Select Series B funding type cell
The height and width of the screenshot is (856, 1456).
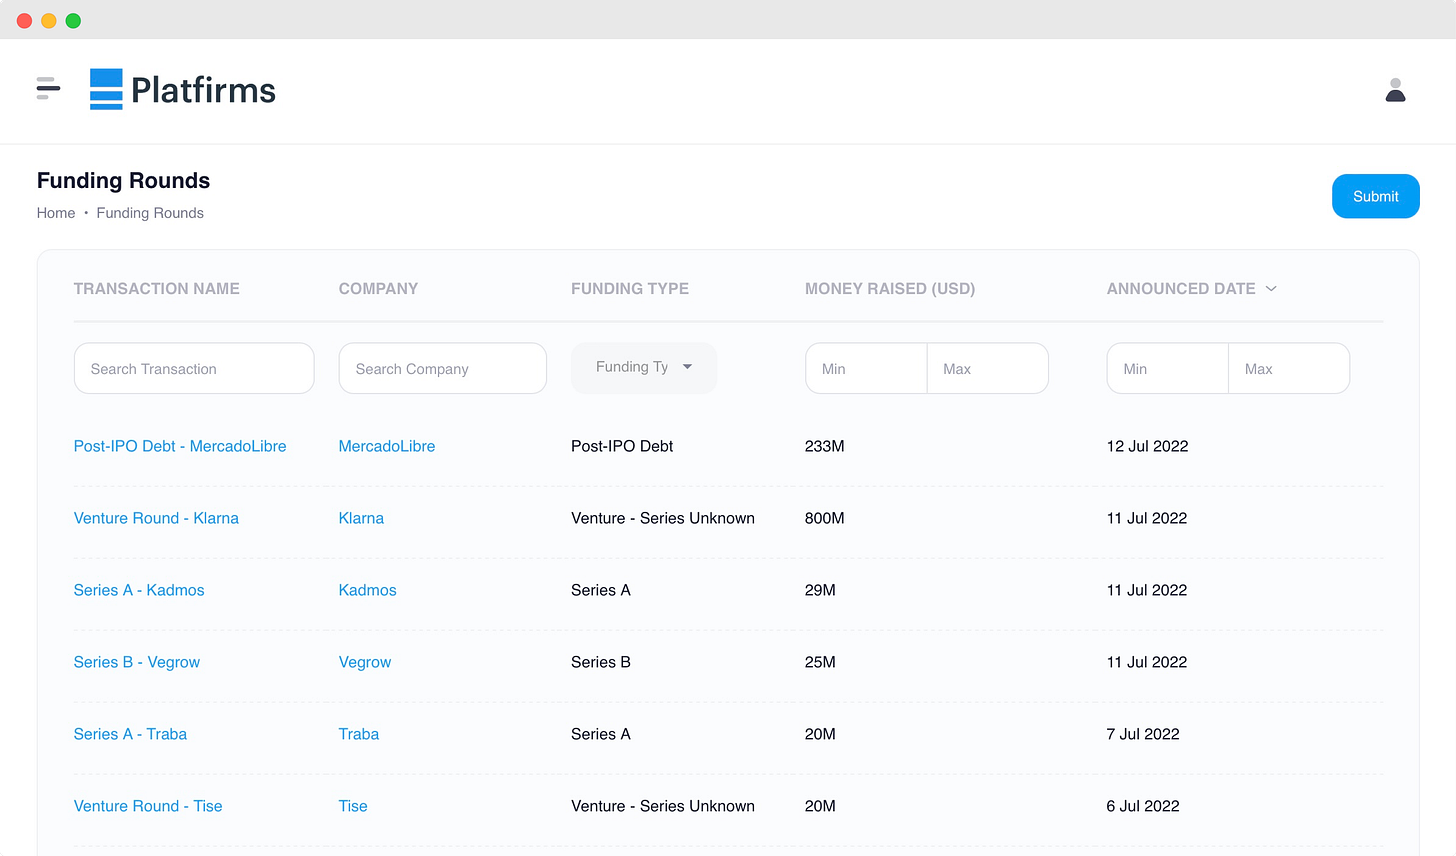coord(601,662)
